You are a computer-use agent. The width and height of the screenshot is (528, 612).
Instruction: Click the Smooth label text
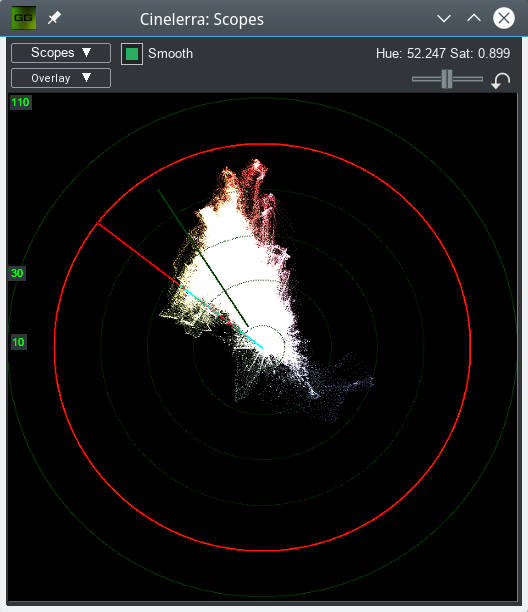click(x=171, y=53)
